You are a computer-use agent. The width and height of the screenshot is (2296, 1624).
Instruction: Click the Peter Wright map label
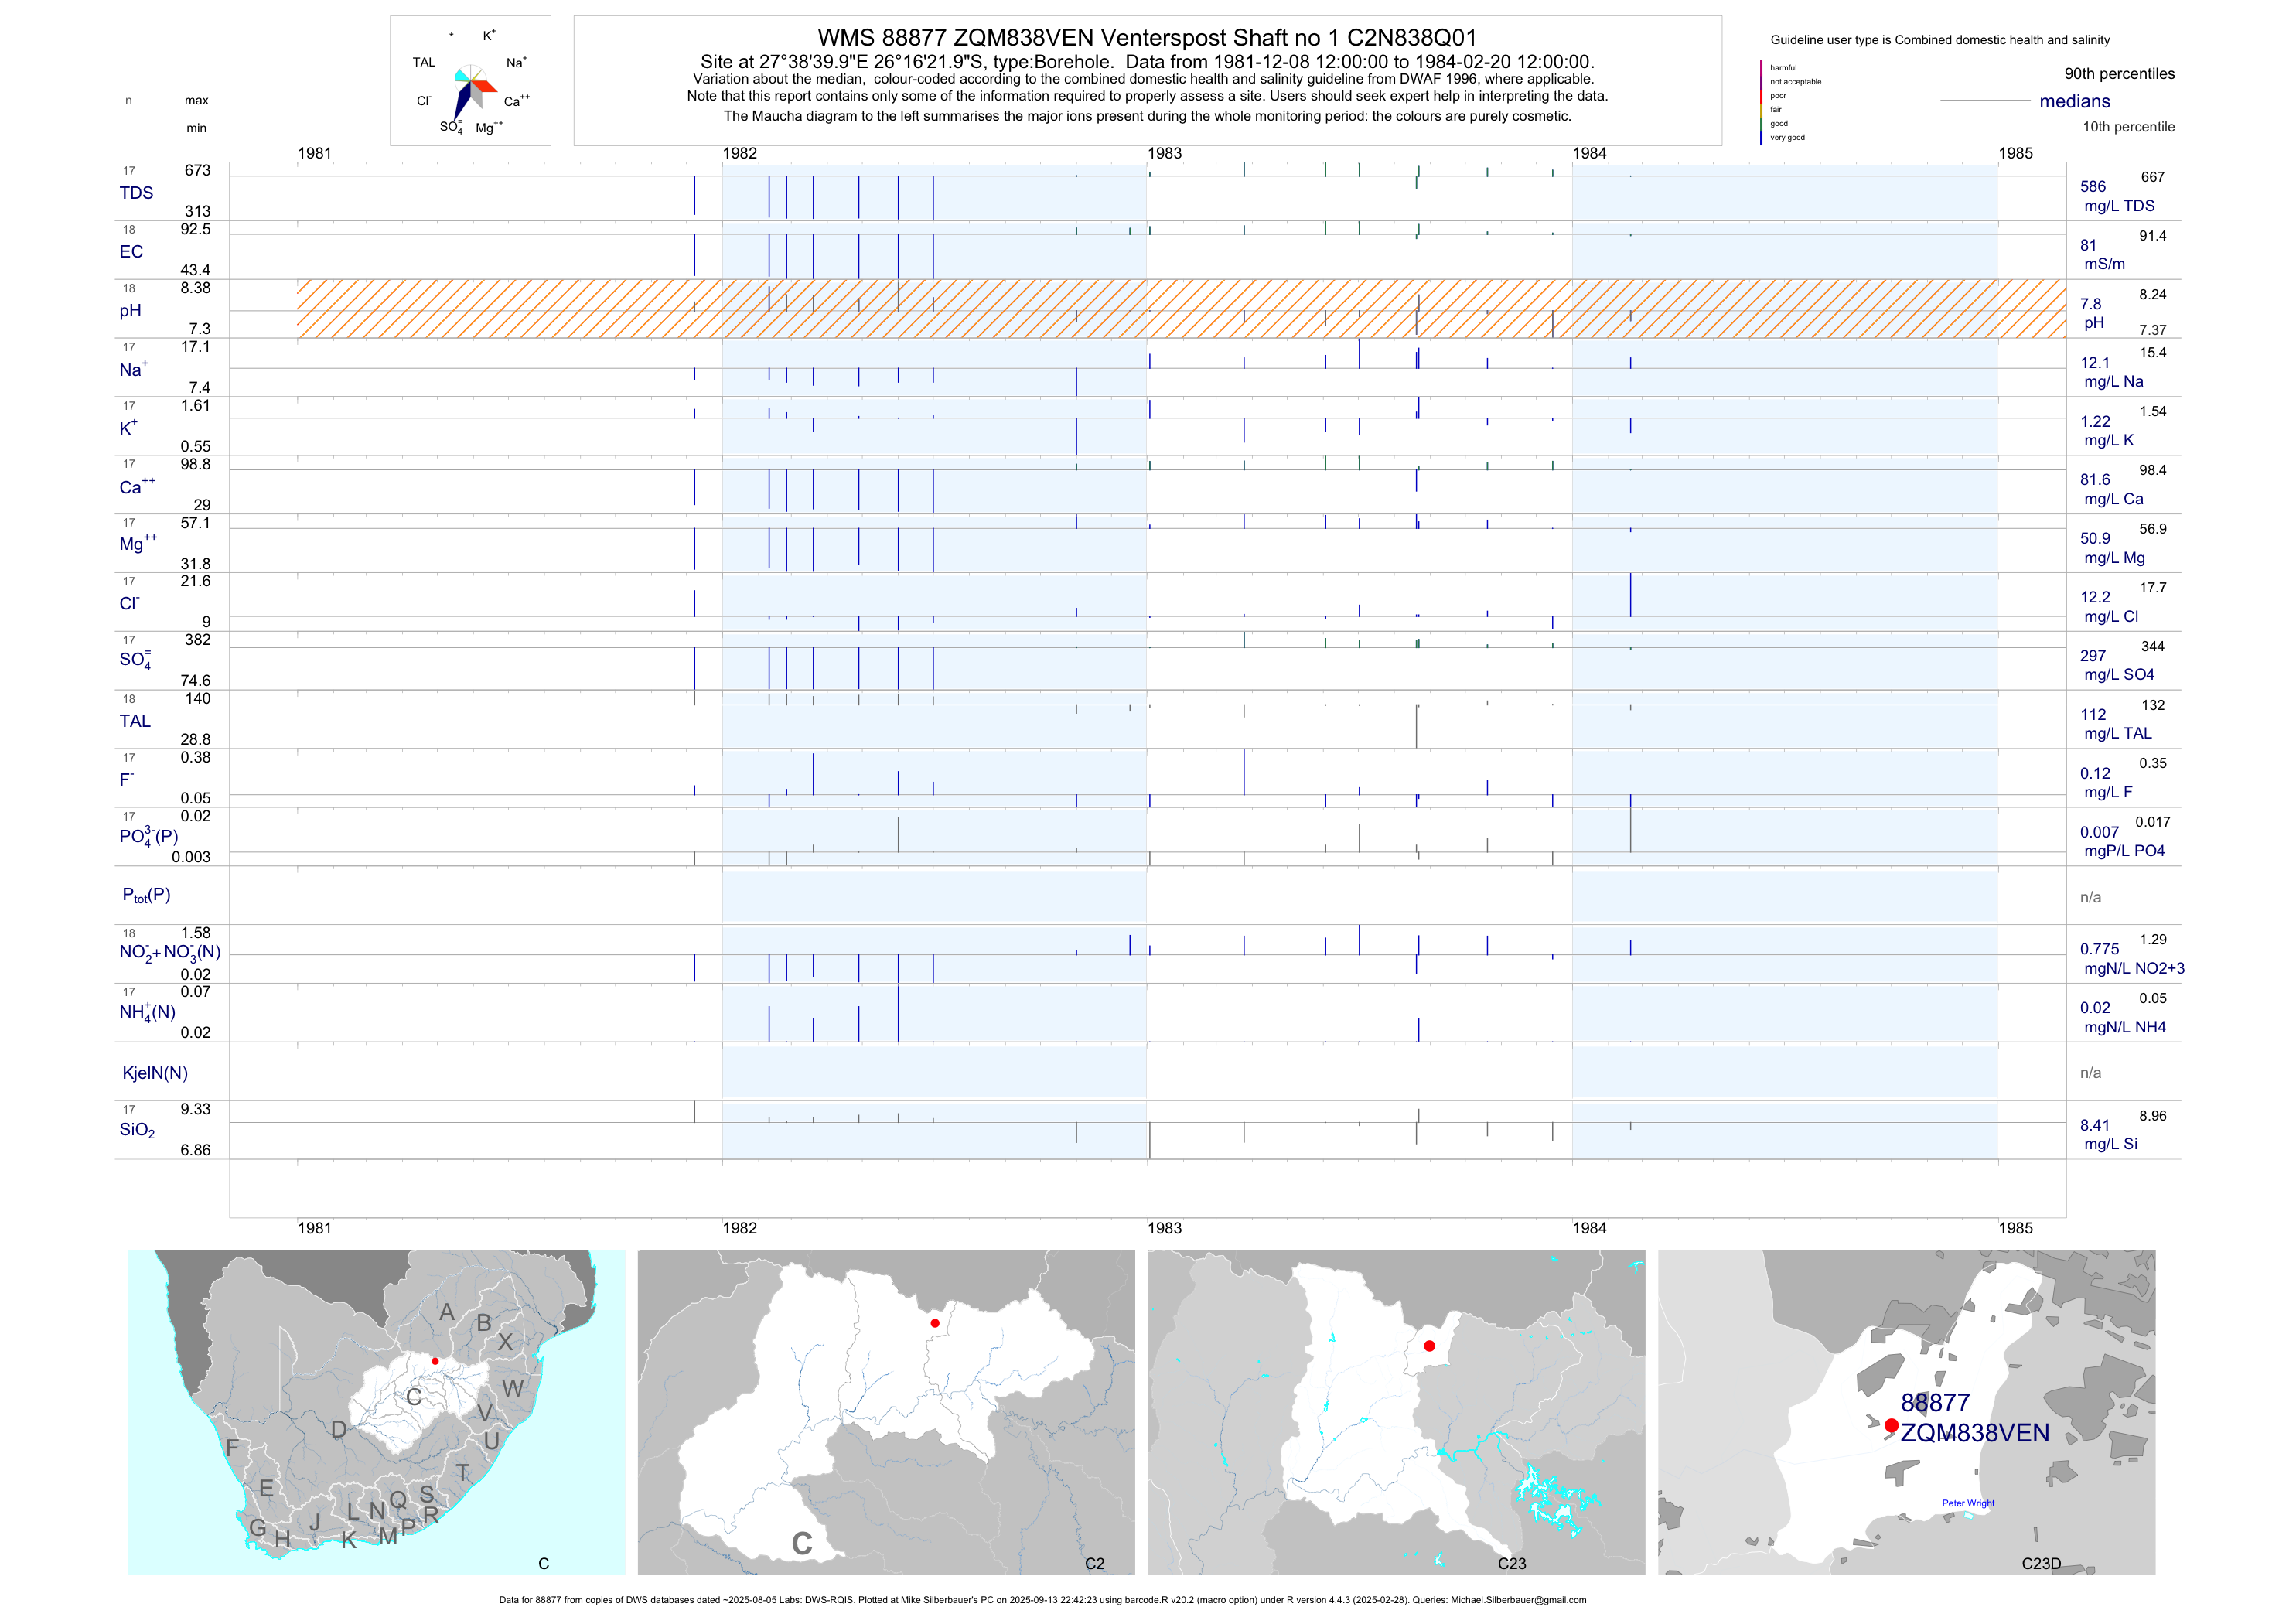tap(1967, 1503)
